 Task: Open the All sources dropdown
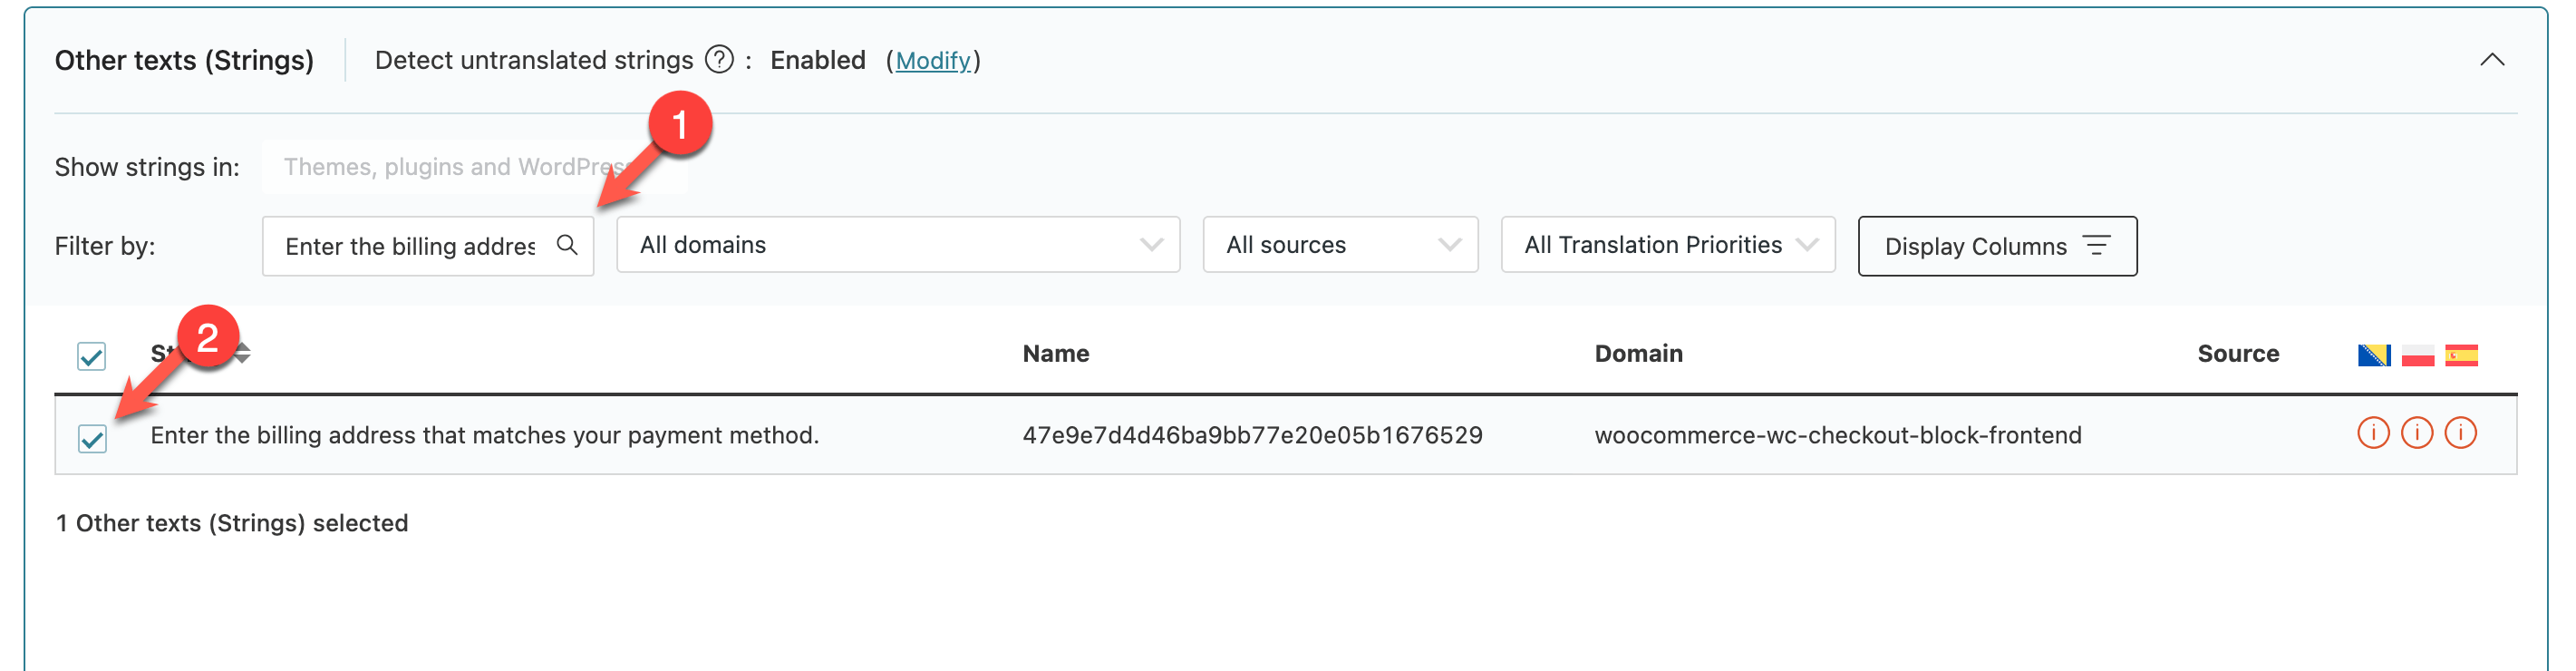(1340, 245)
